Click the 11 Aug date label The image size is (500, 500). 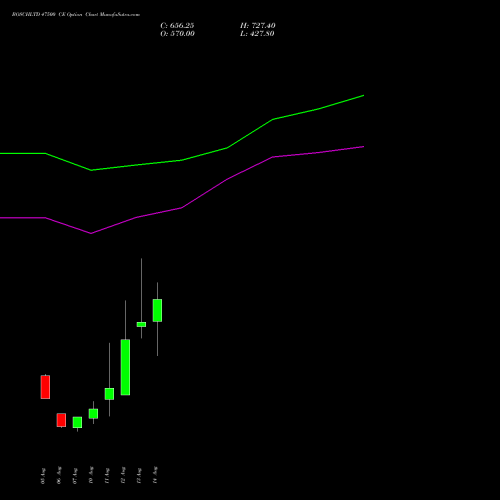(x=107, y=476)
